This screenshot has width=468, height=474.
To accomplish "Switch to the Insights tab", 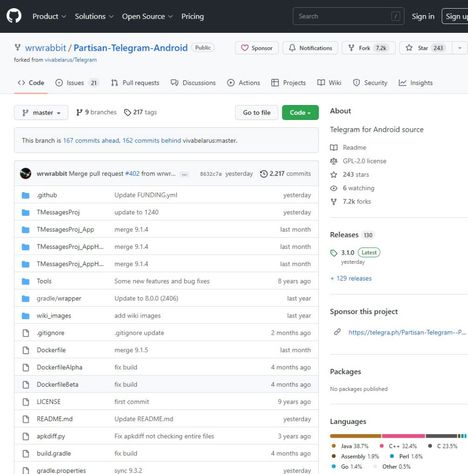I will point(416,83).
